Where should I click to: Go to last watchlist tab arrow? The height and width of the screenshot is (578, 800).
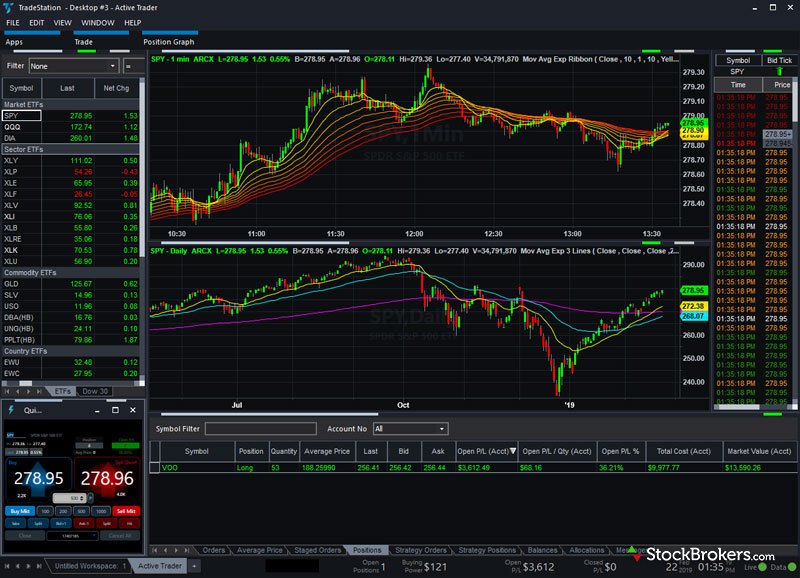pyautogui.click(x=39, y=391)
